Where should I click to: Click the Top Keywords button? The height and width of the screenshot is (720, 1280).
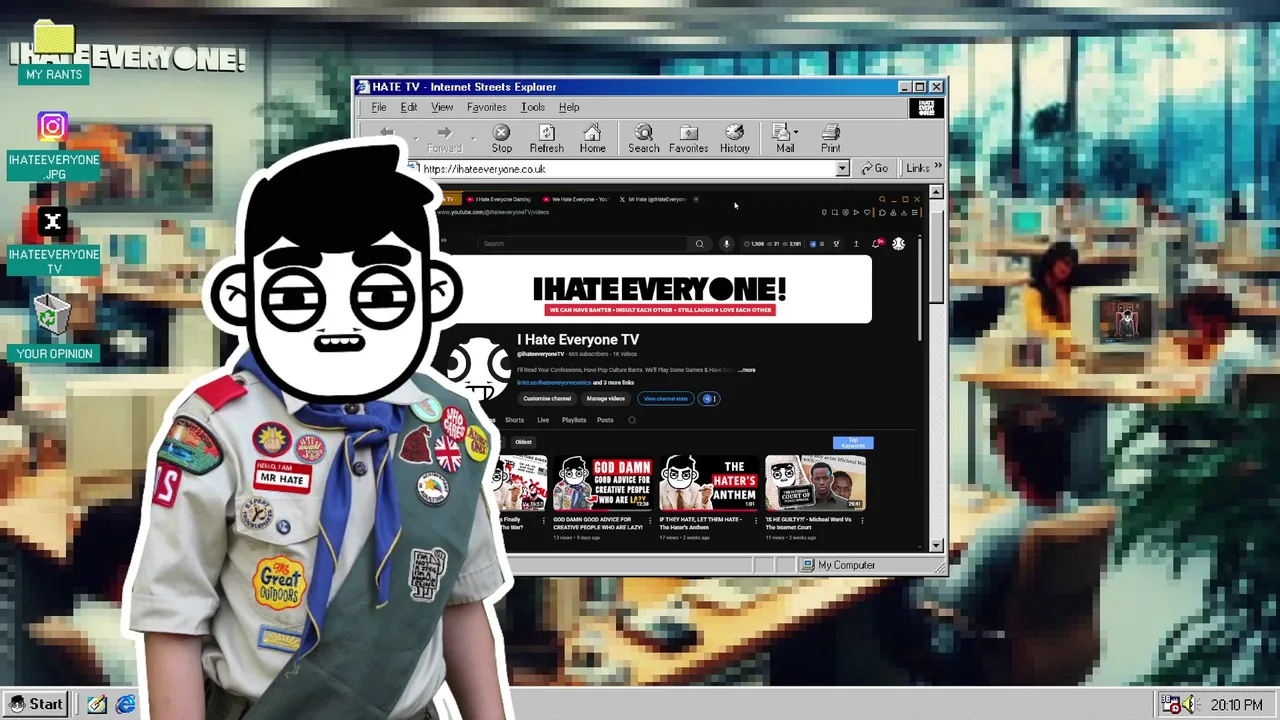pyautogui.click(x=853, y=442)
